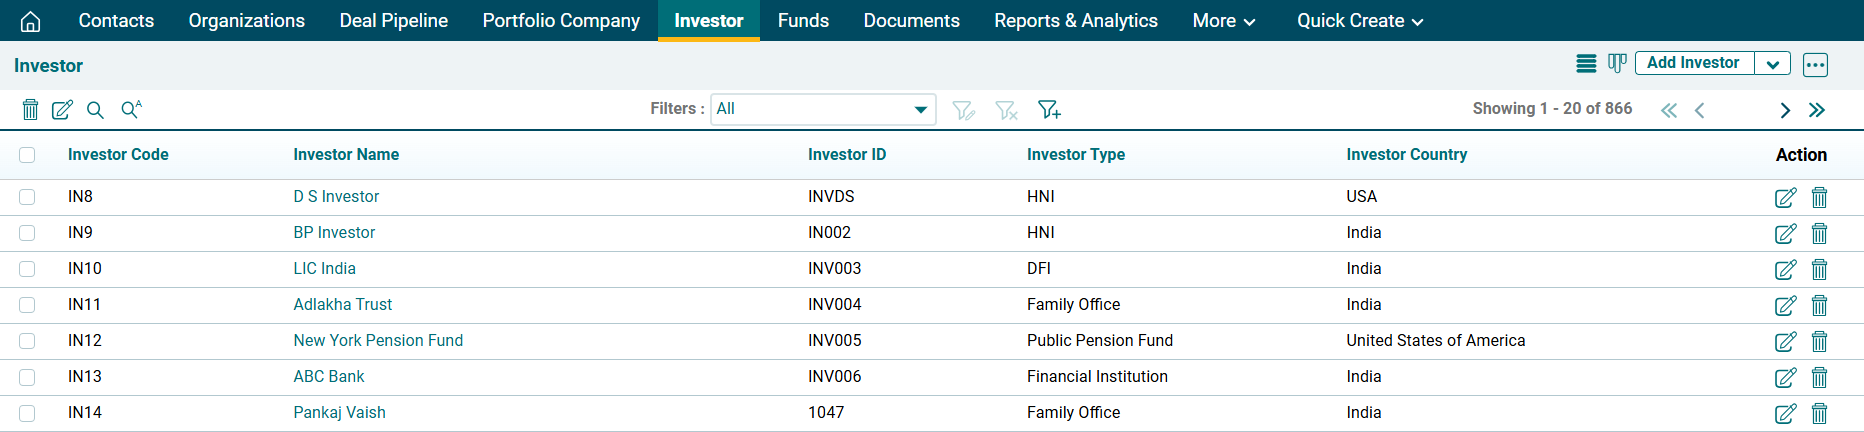Click the Add Investor button
This screenshot has width=1864, height=432.
click(x=1693, y=63)
